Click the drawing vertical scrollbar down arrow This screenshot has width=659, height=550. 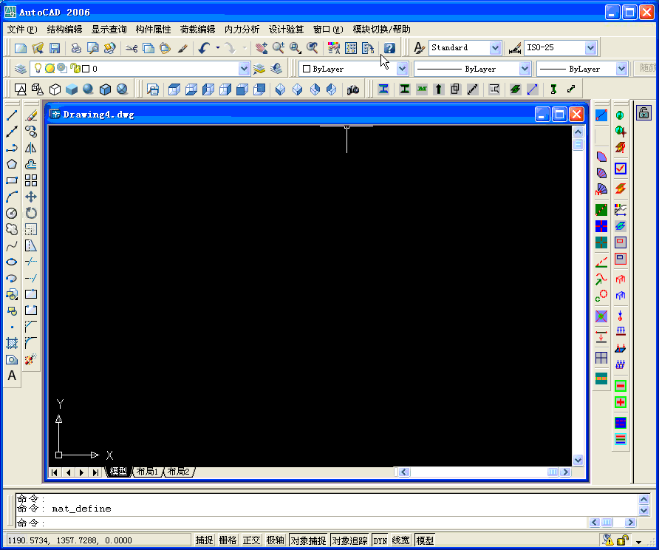point(578,460)
